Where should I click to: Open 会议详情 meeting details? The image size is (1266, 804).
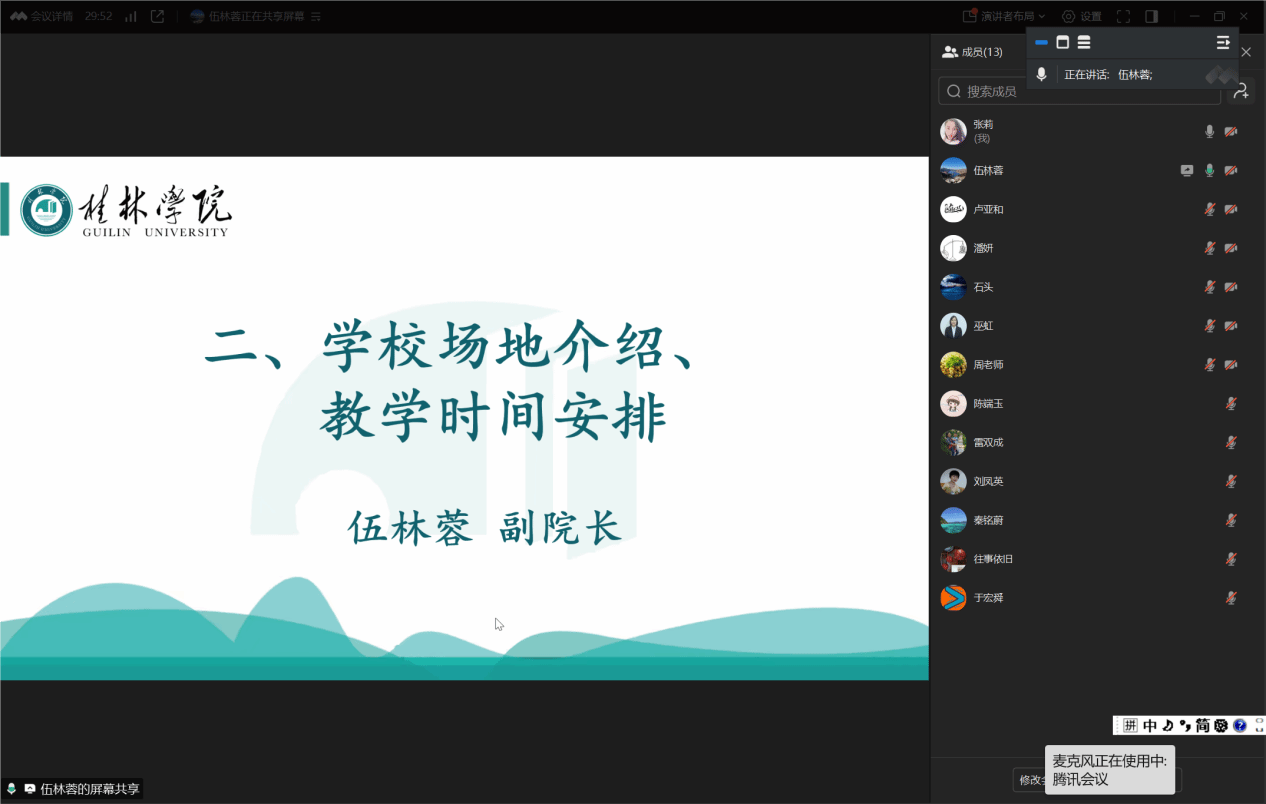point(42,16)
